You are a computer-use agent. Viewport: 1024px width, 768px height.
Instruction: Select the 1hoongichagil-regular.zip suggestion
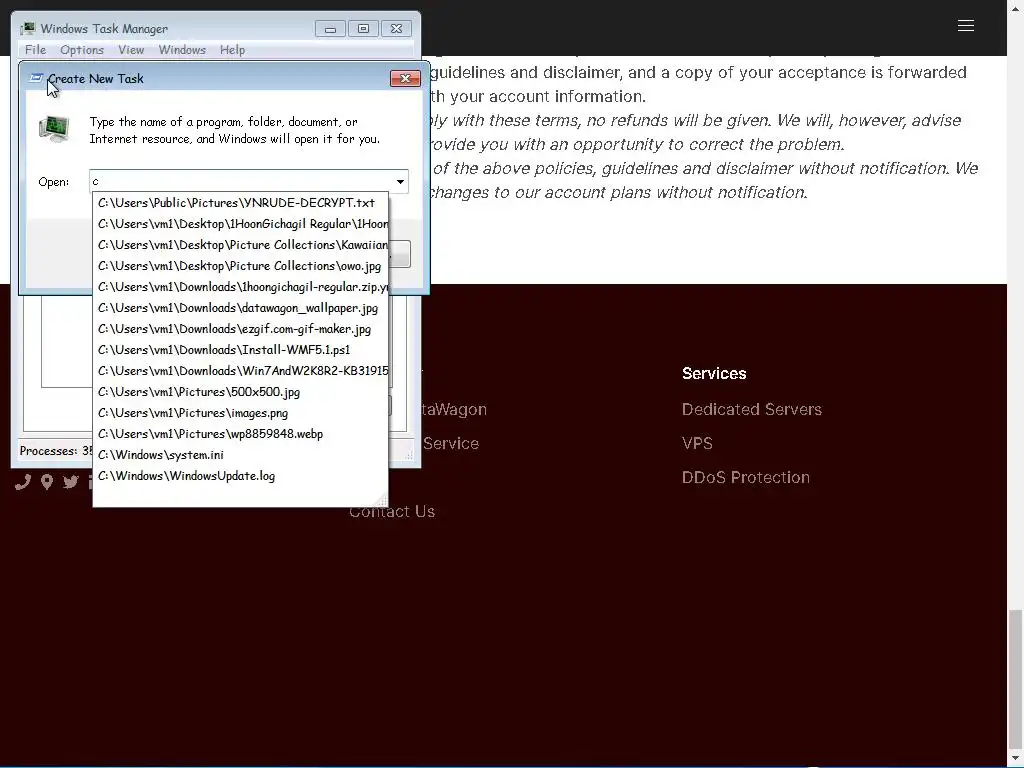(240, 287)
